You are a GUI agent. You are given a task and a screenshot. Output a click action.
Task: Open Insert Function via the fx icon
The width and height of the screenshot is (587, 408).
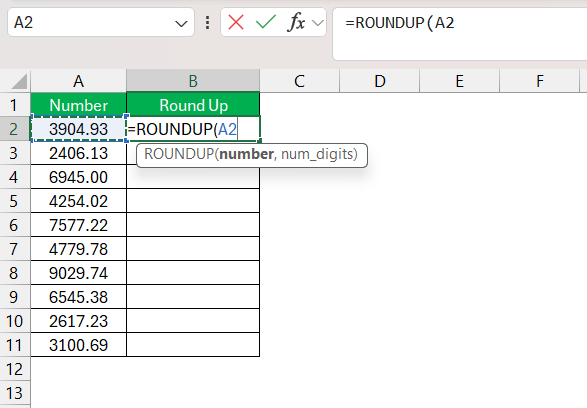296,22
